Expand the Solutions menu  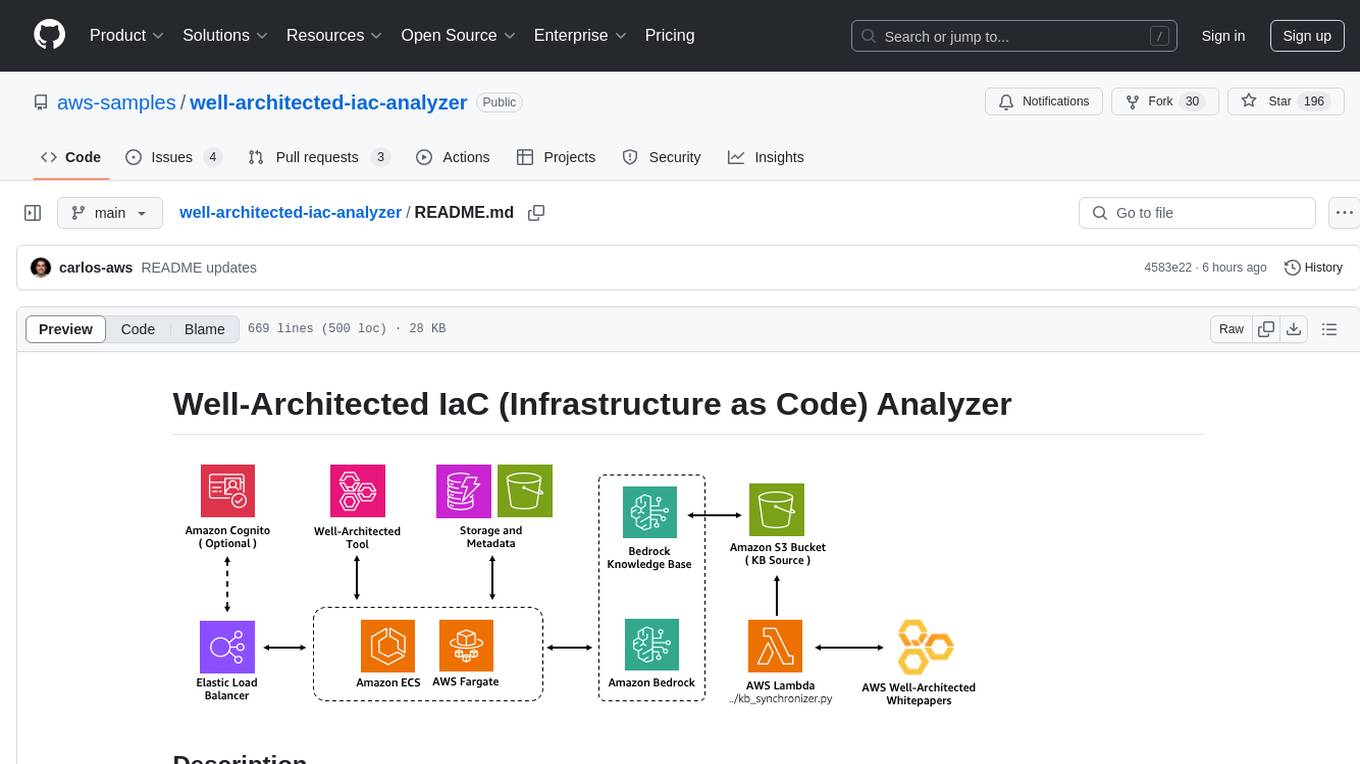(x=225, y=35)
